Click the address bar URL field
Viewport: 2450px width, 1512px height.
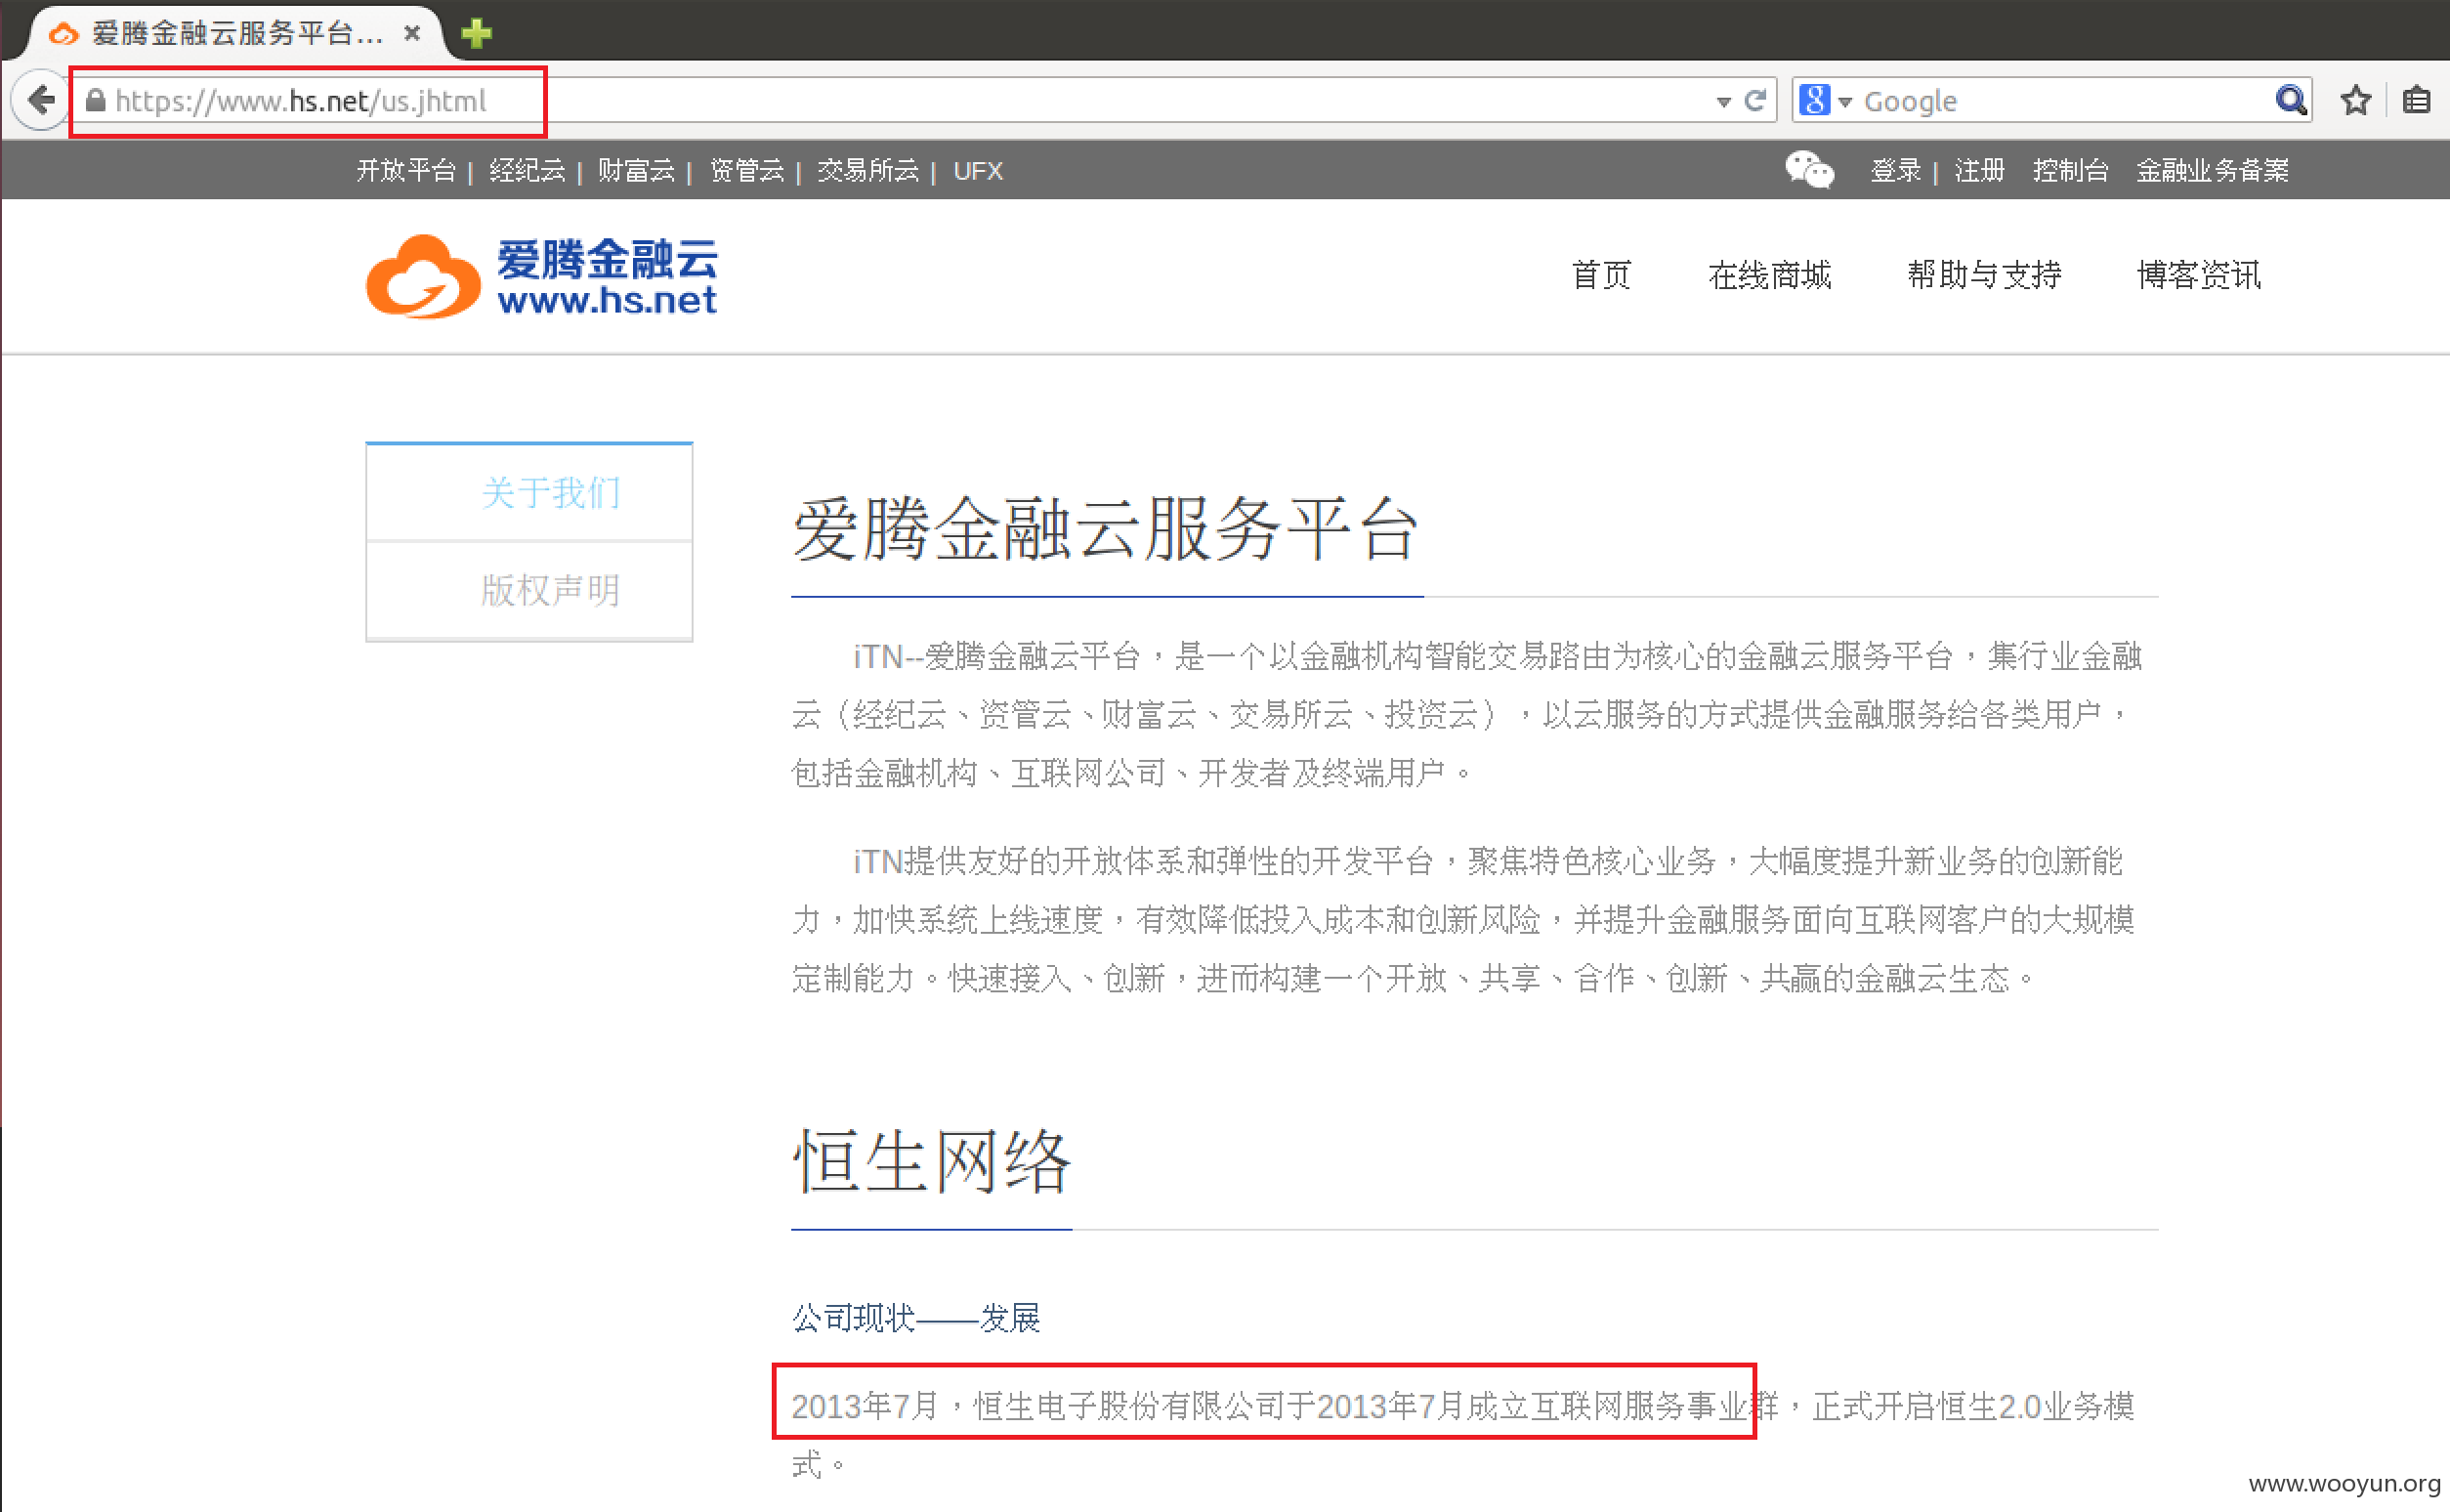(900, 100)
